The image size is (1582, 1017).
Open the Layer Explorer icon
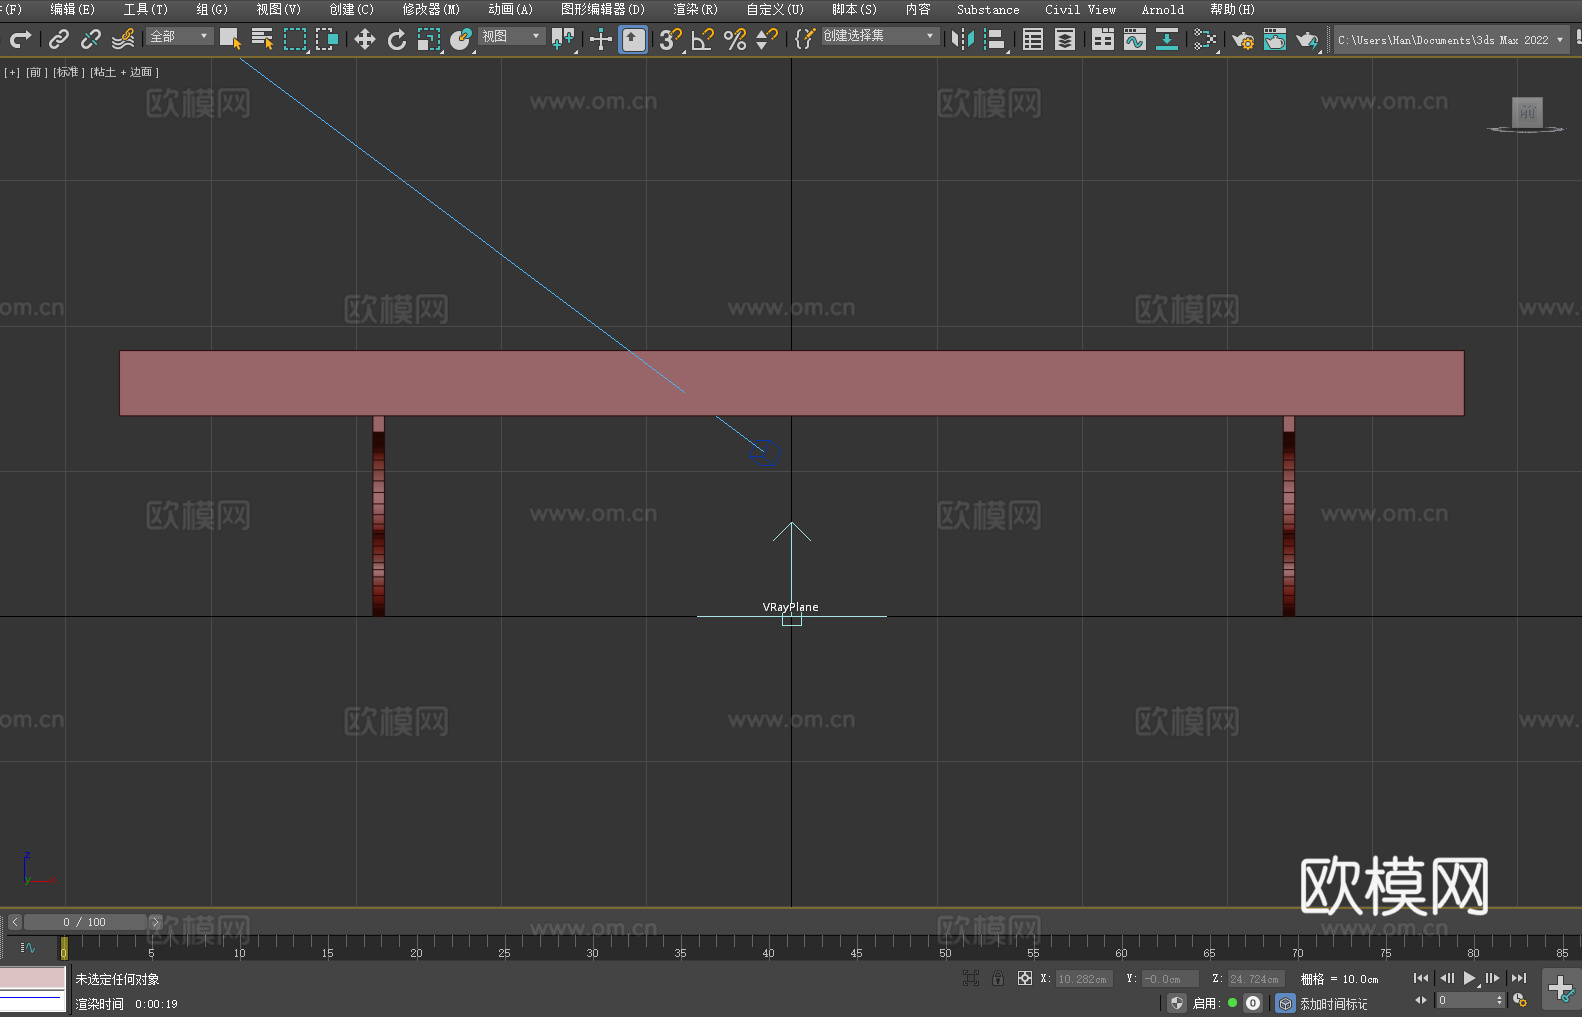(x=1065, y=39)
